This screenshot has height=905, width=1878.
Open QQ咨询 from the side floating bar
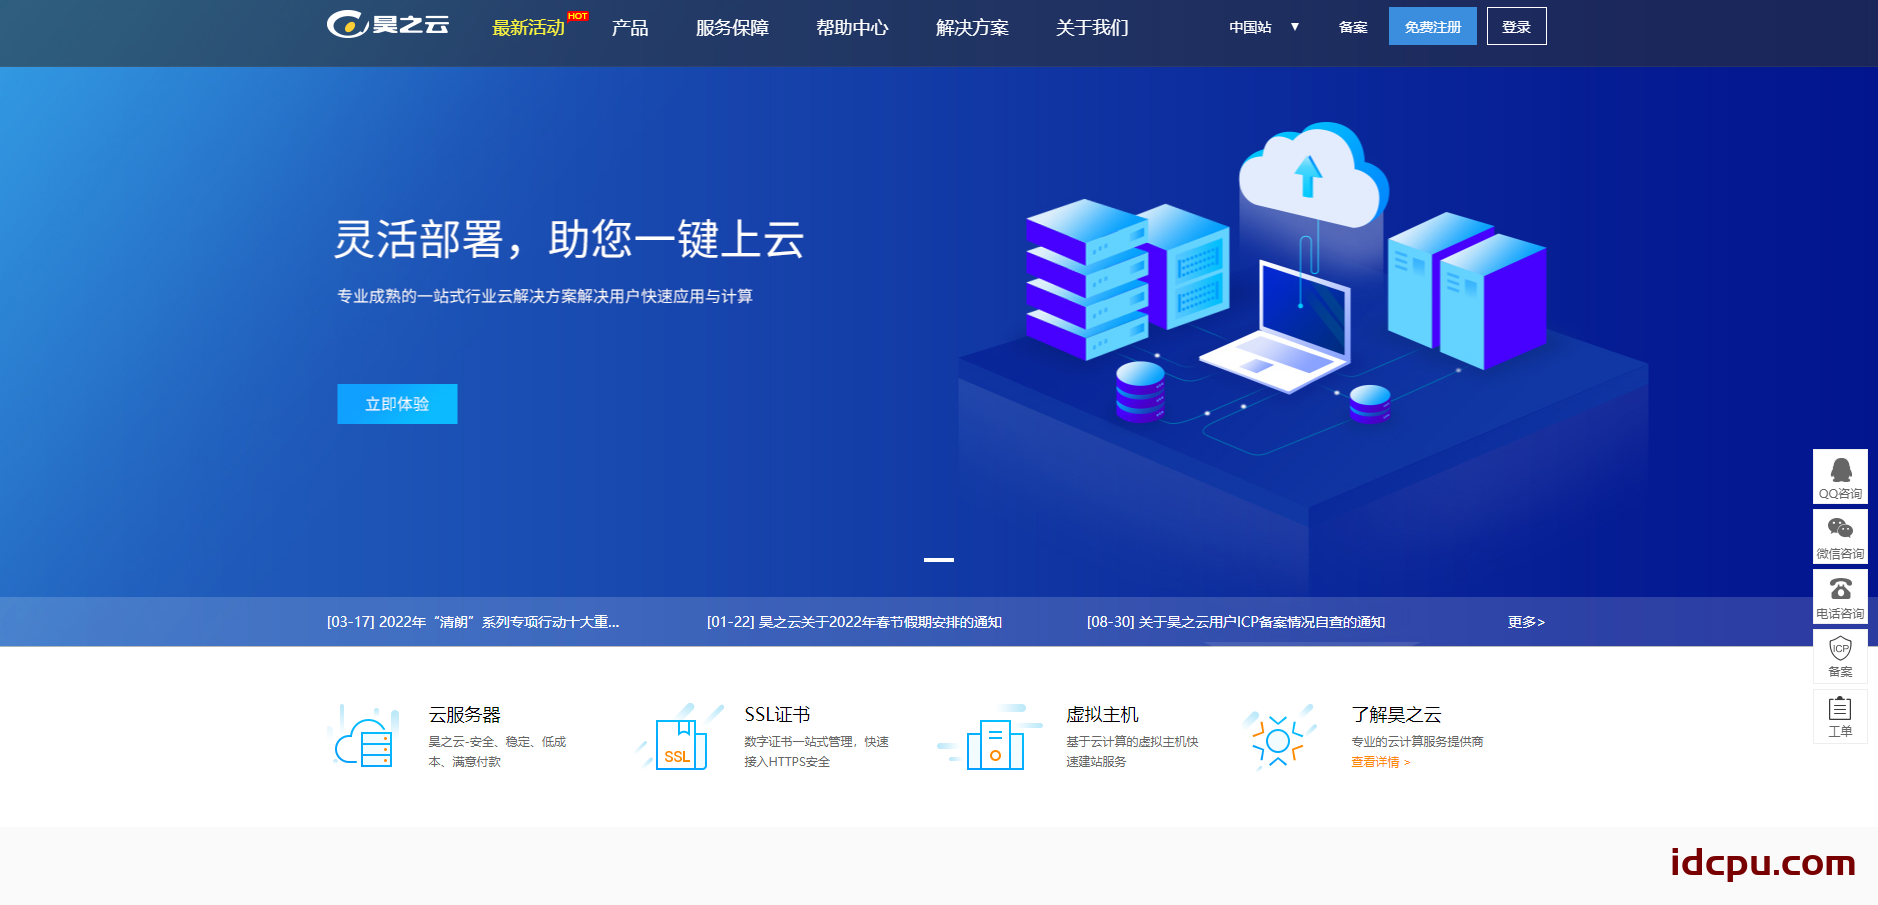1840,477
